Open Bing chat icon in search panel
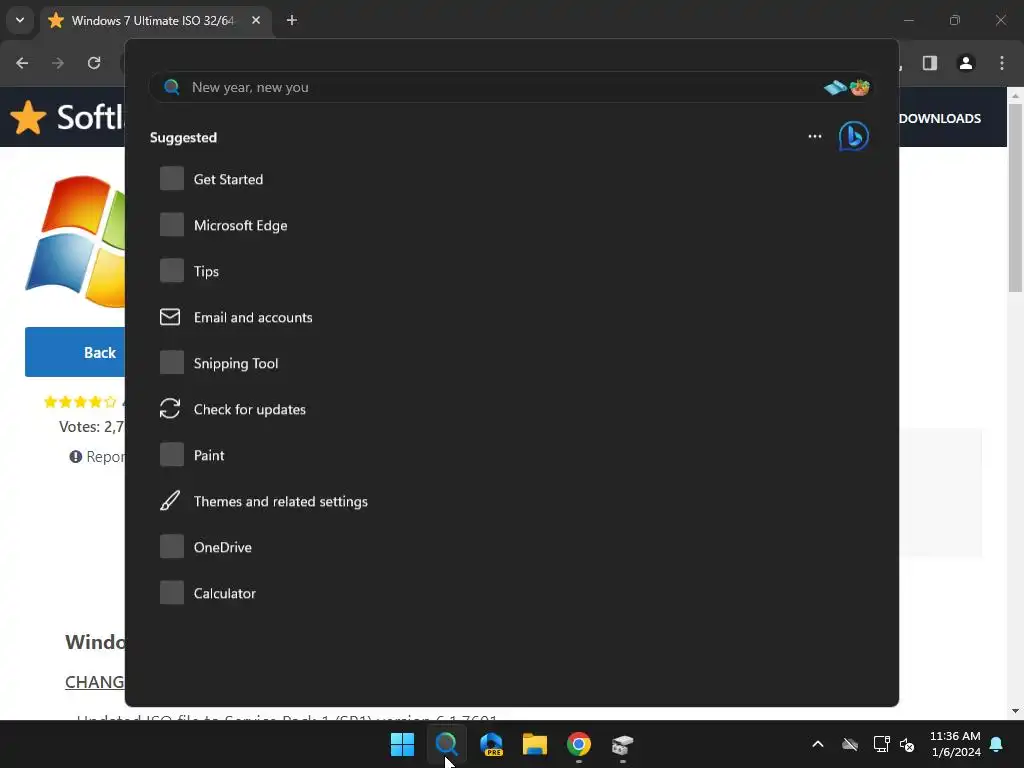Viewport: 1024px width, 768px height. tap(854, 136)
